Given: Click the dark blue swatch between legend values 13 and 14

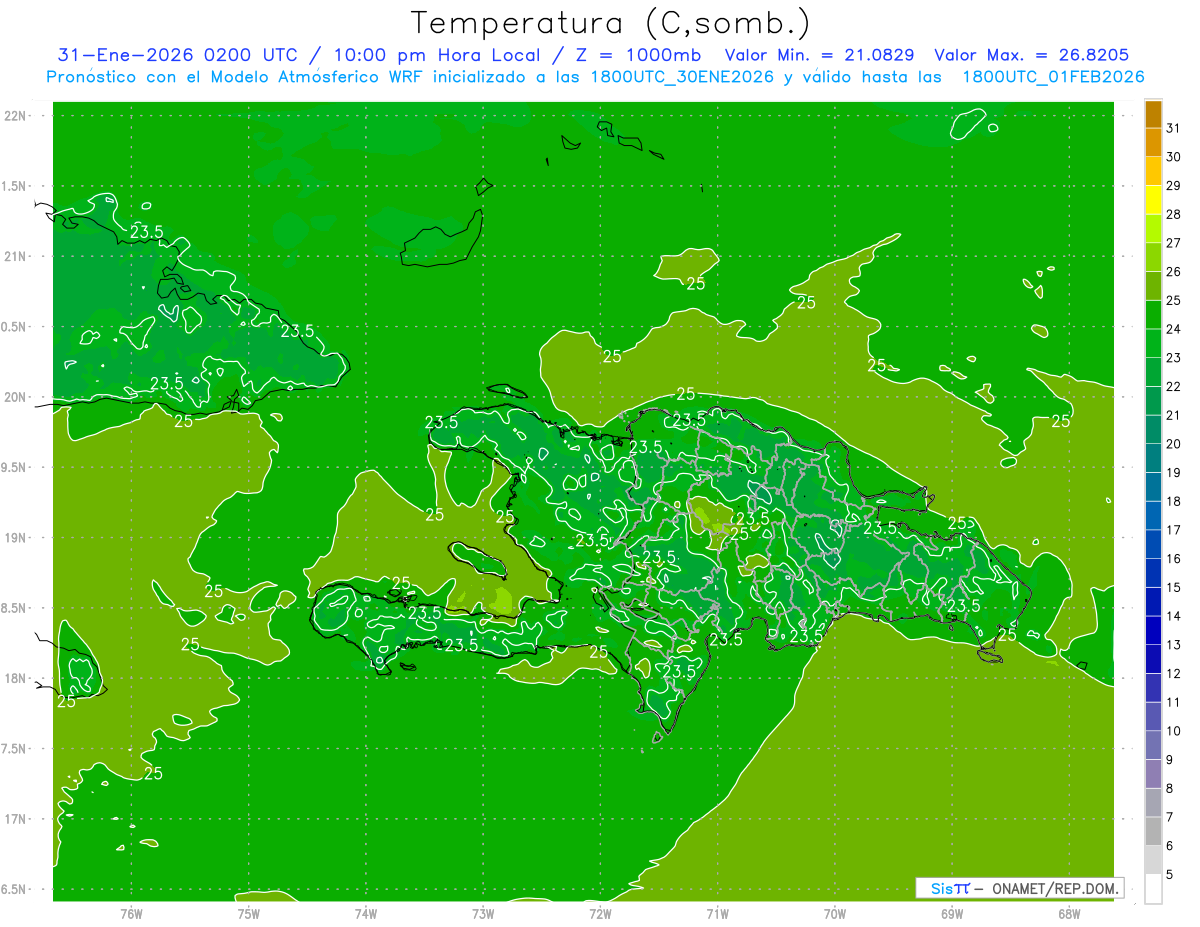Looking at the screenshot, I should pyautogui.click(x=1153, y=631).
